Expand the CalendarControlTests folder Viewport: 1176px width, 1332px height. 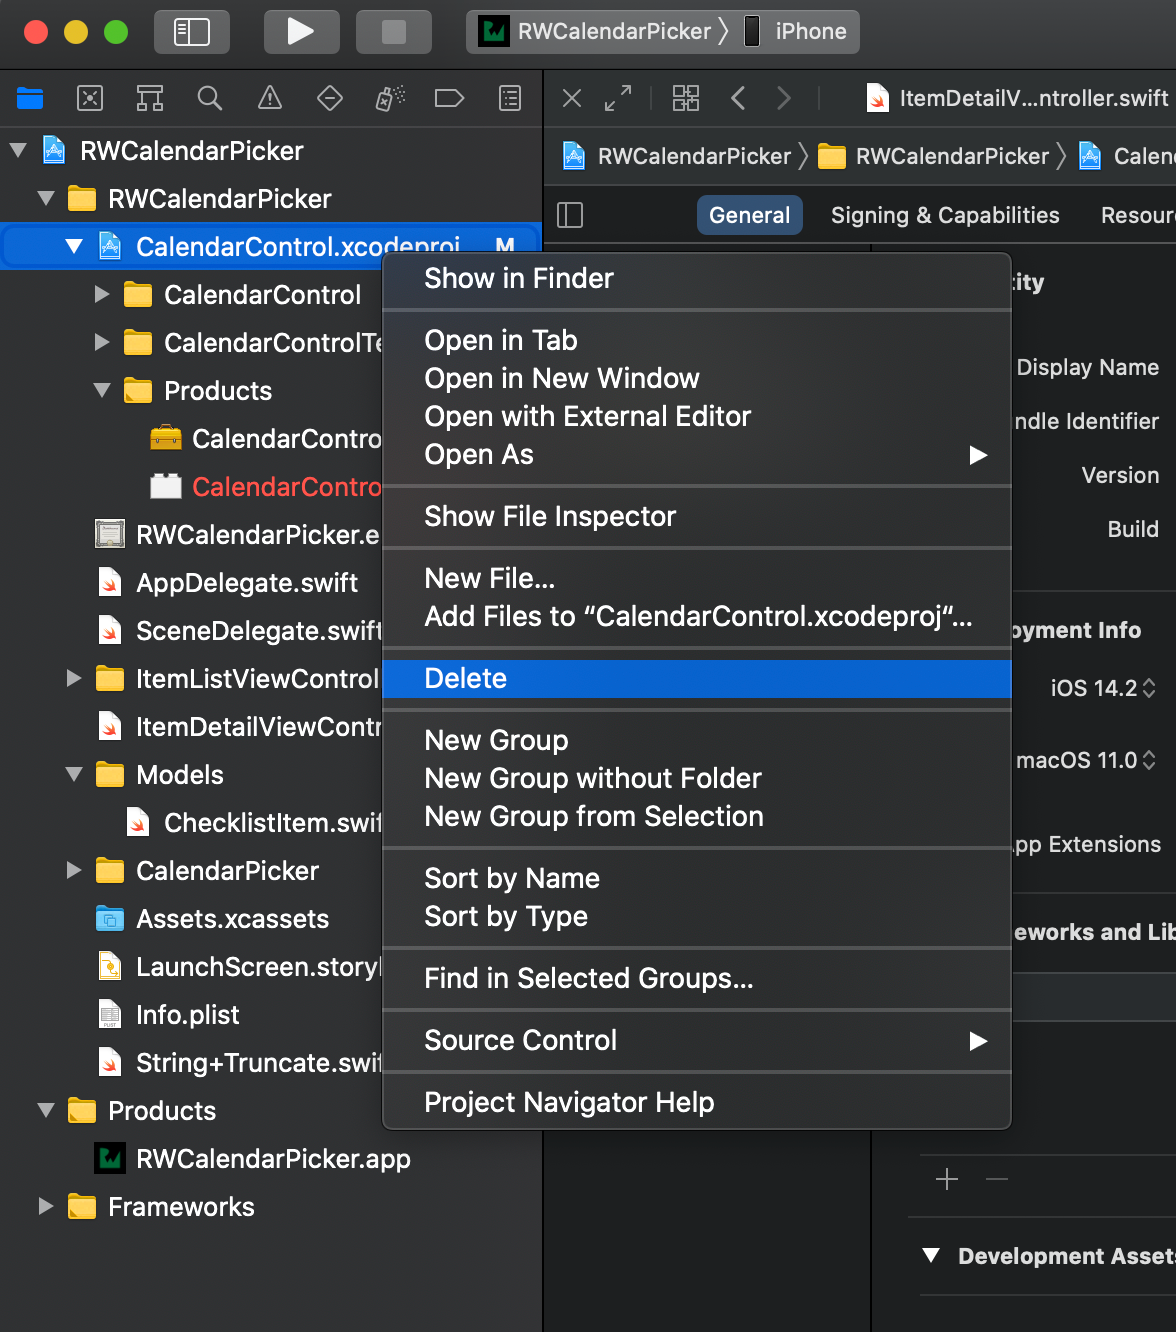(102, 343)
